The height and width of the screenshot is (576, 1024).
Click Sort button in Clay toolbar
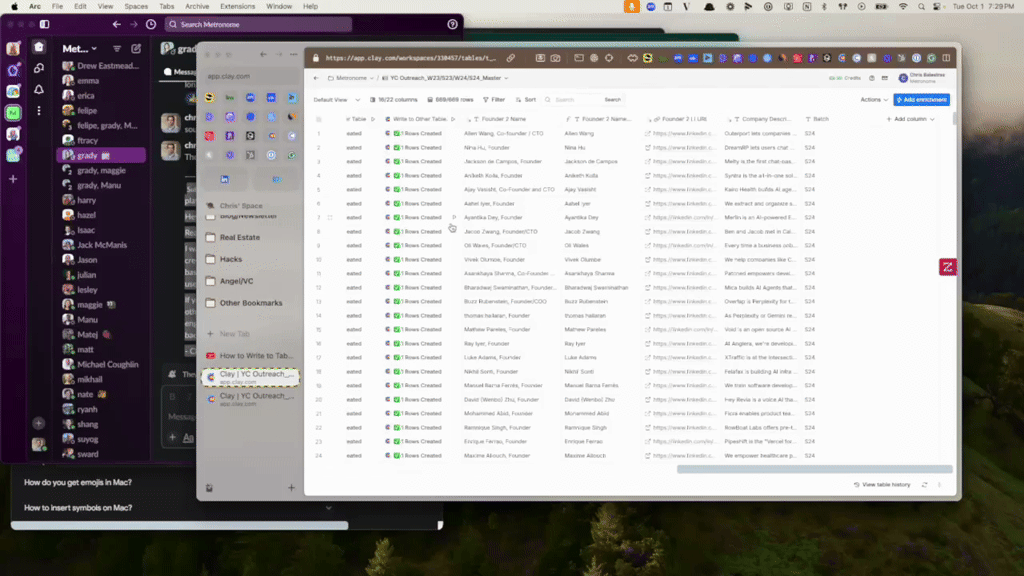coord(526,100)
